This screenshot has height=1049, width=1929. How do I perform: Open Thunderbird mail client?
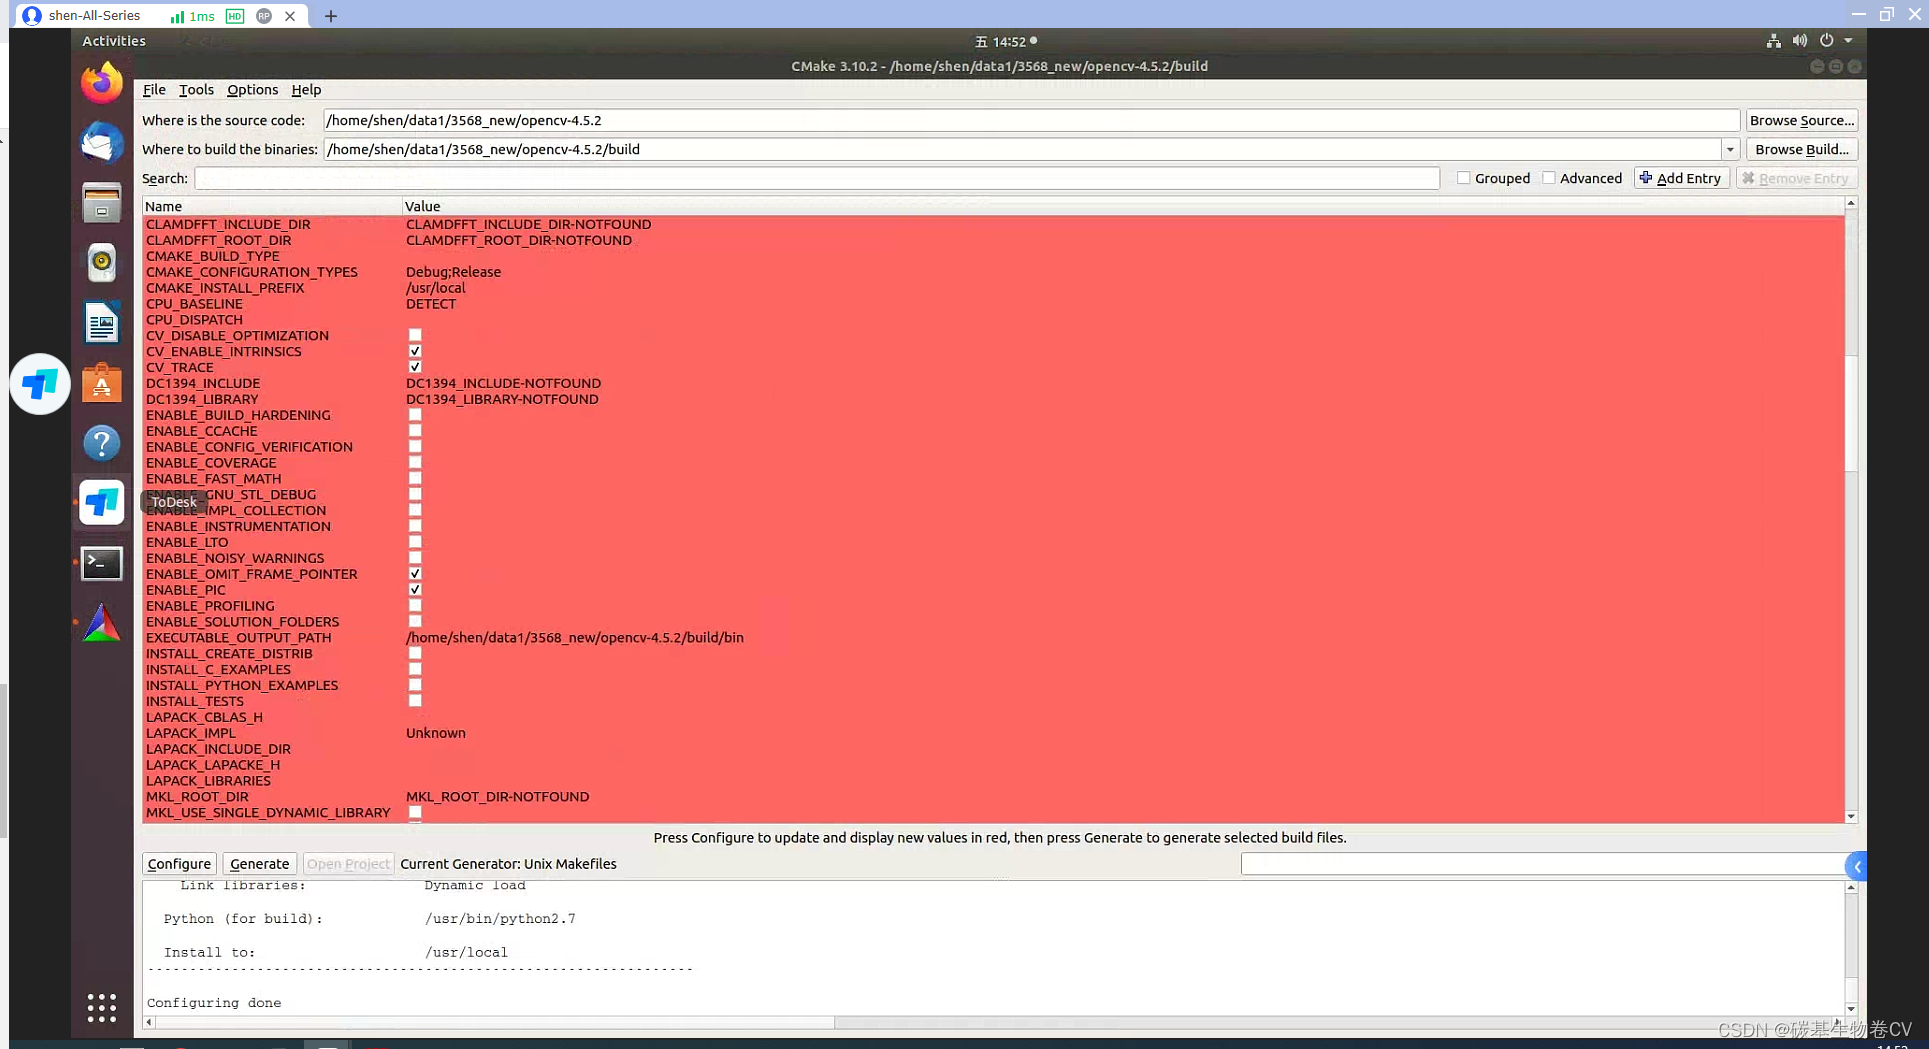(x=101, y=143)
